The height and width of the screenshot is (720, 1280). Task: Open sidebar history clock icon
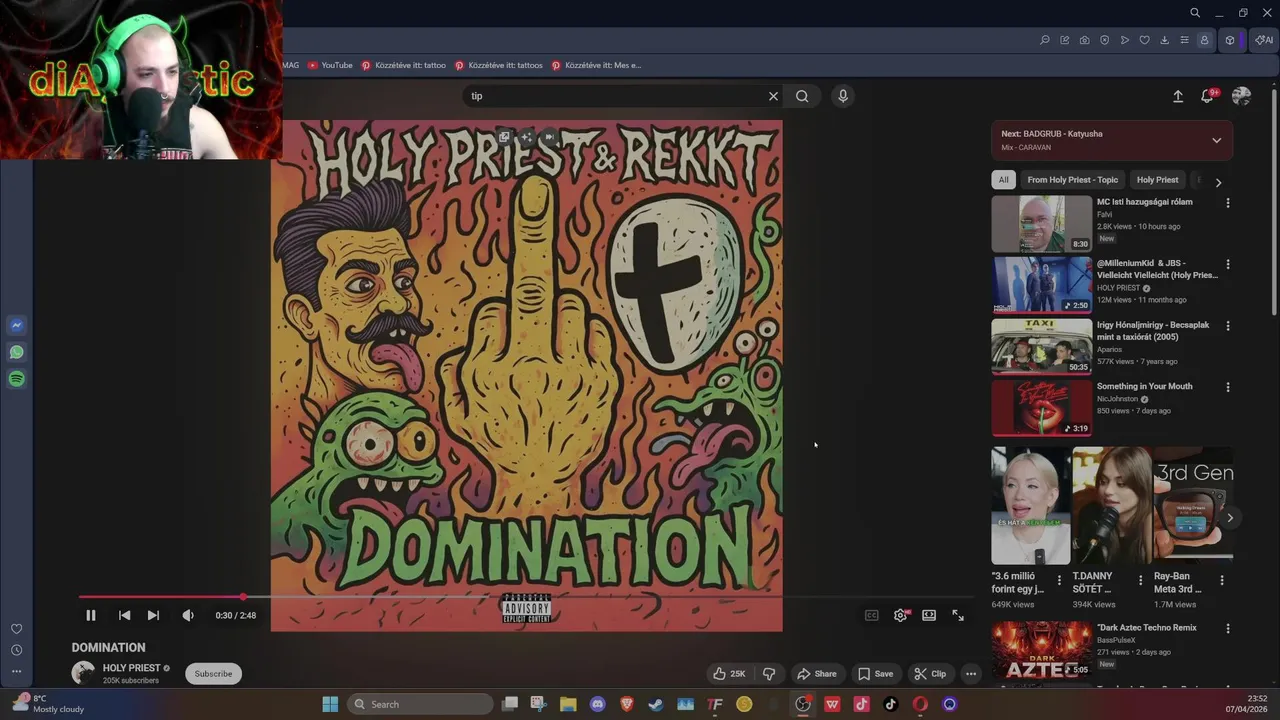(x=16, y=650)
